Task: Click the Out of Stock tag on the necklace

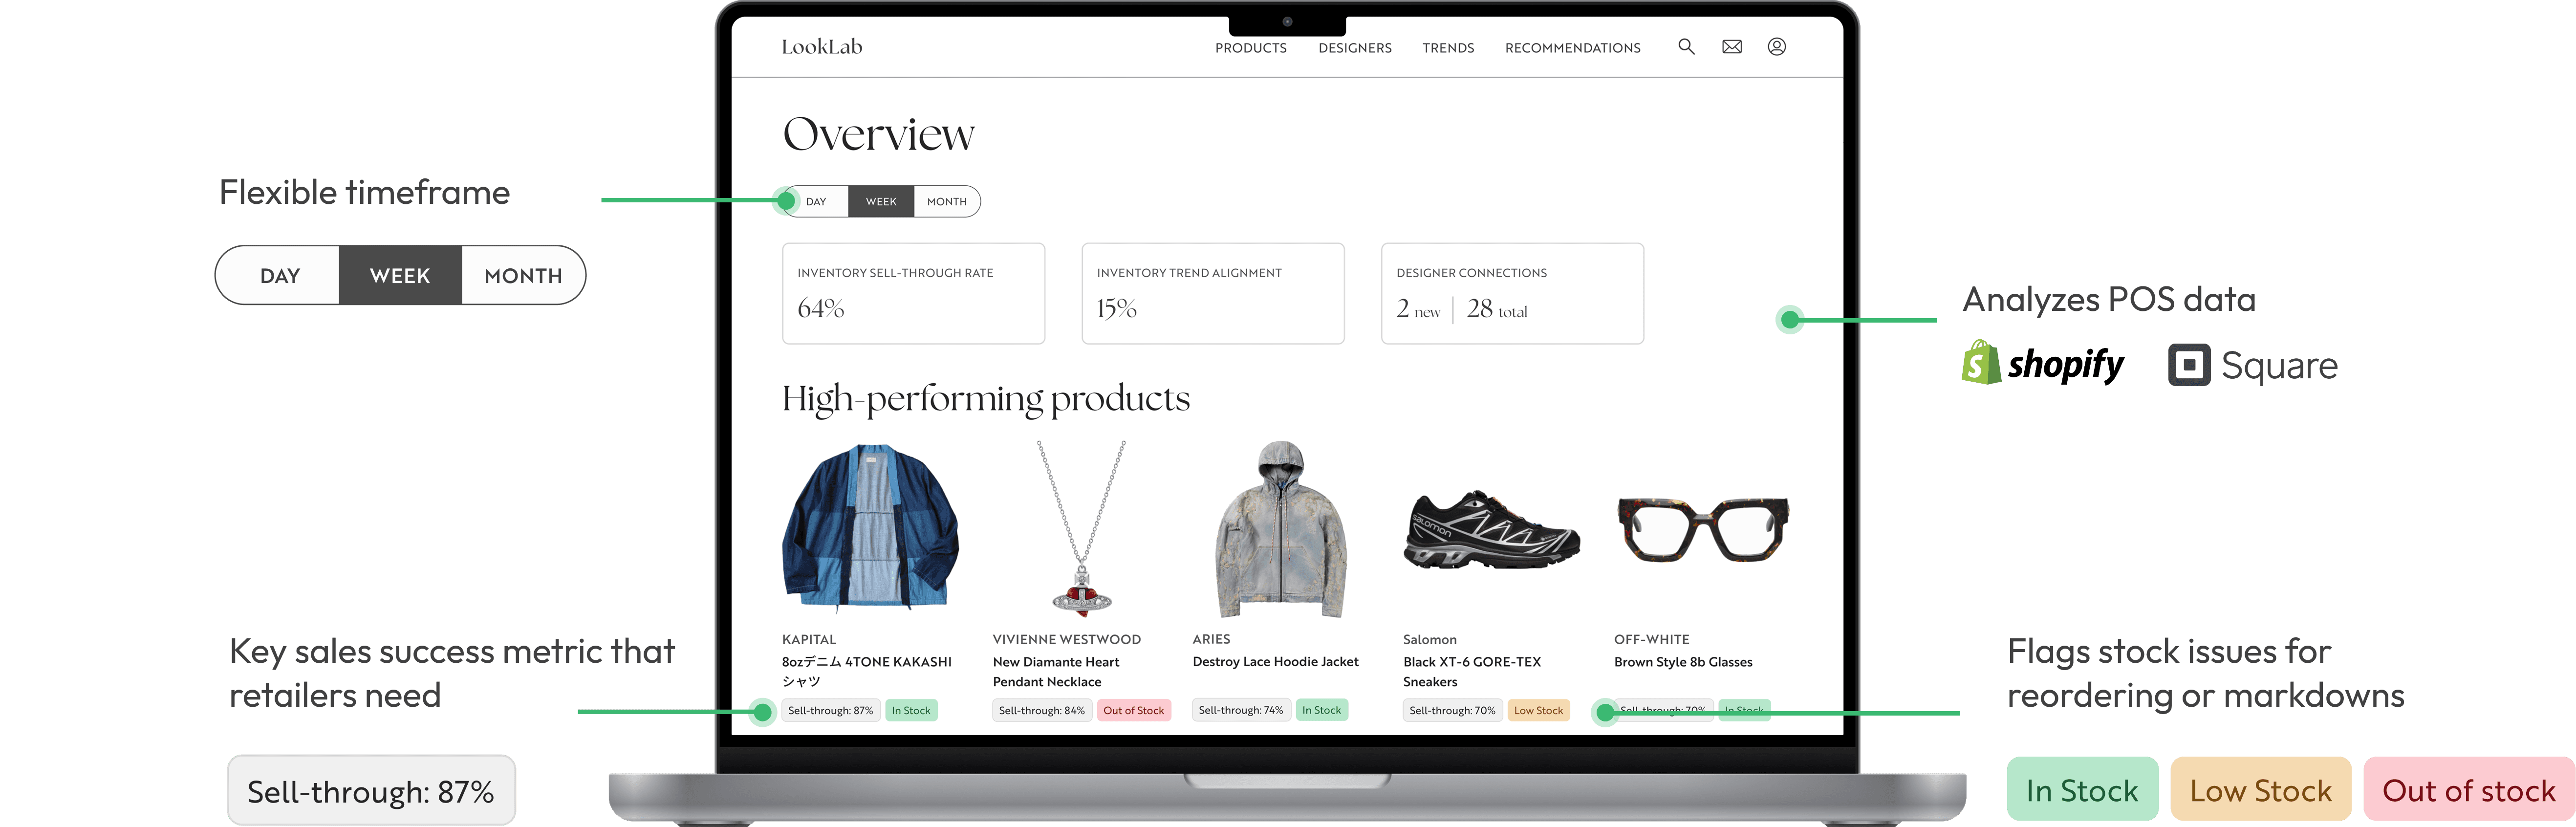Action: point(1133,711)
